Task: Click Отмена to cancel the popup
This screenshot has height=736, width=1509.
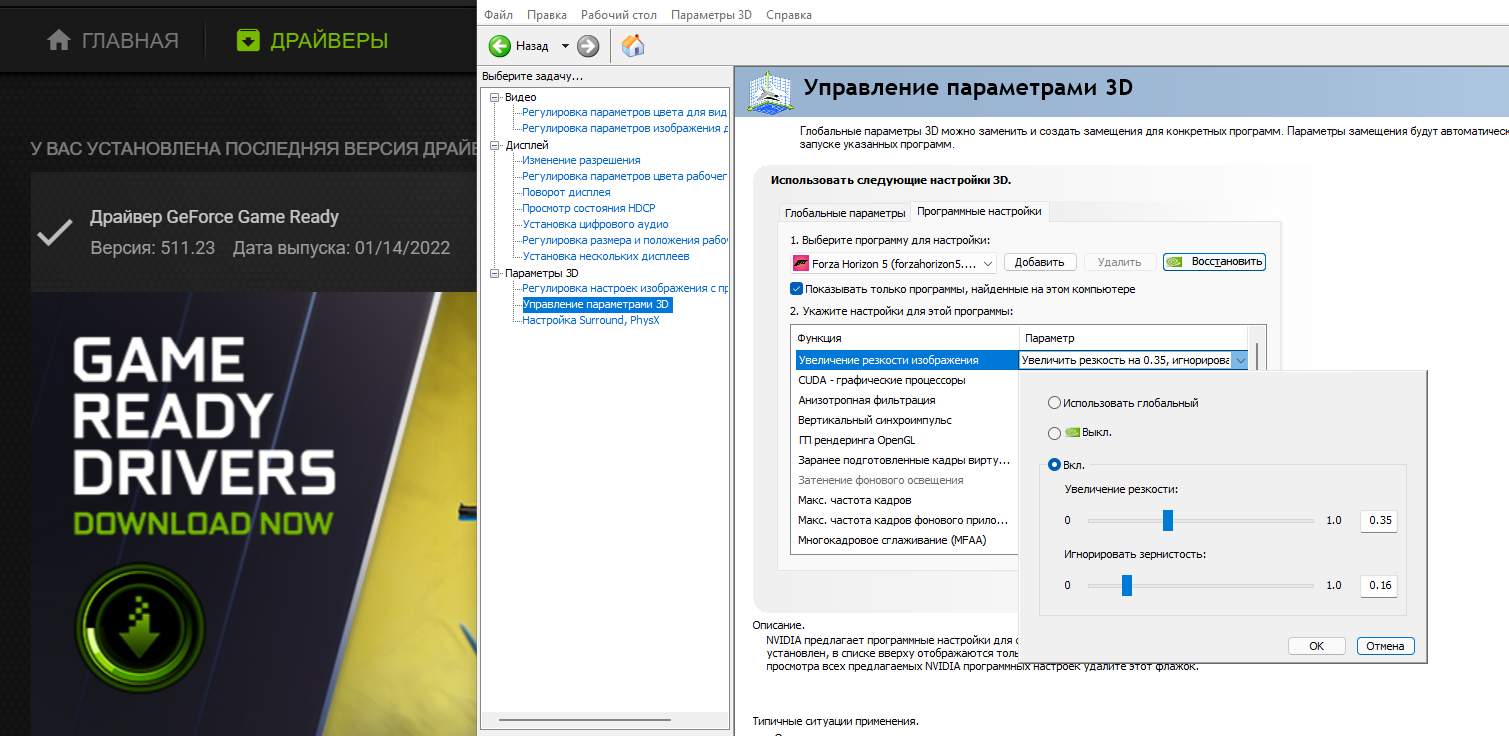Action: point(1385,646)
